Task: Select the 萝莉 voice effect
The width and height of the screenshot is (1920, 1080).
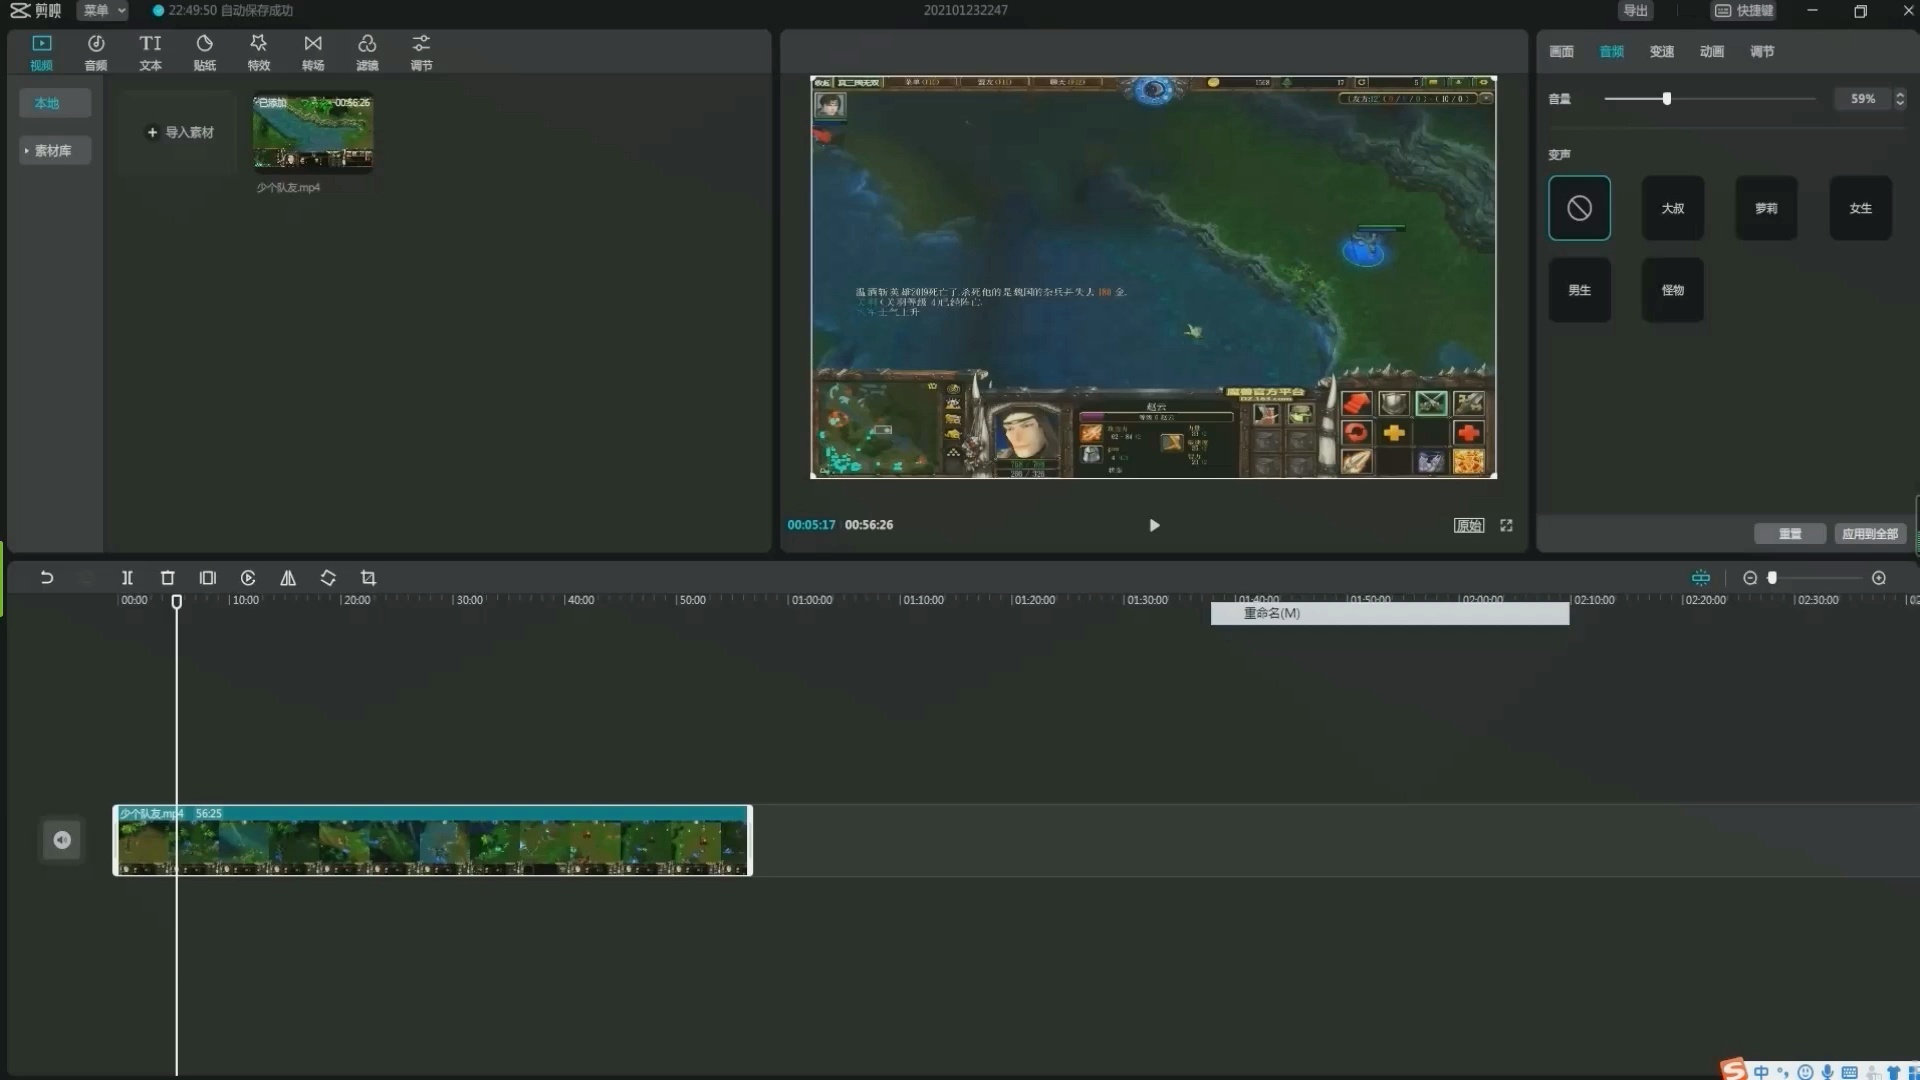Action: pos(1766,208)
